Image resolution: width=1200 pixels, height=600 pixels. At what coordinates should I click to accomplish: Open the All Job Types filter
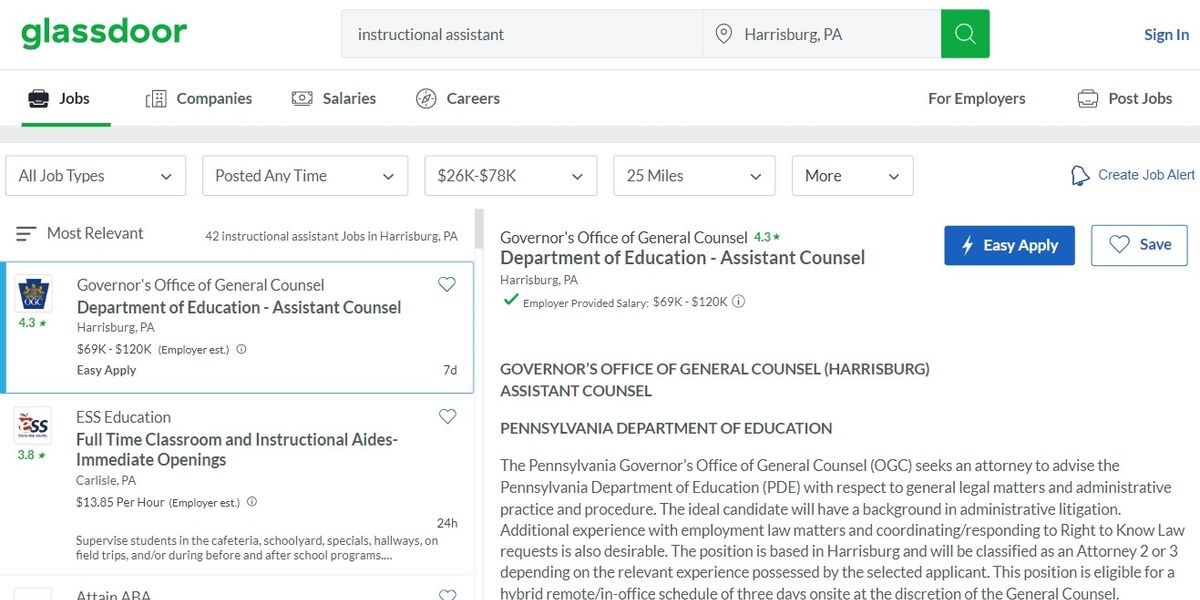95,175
